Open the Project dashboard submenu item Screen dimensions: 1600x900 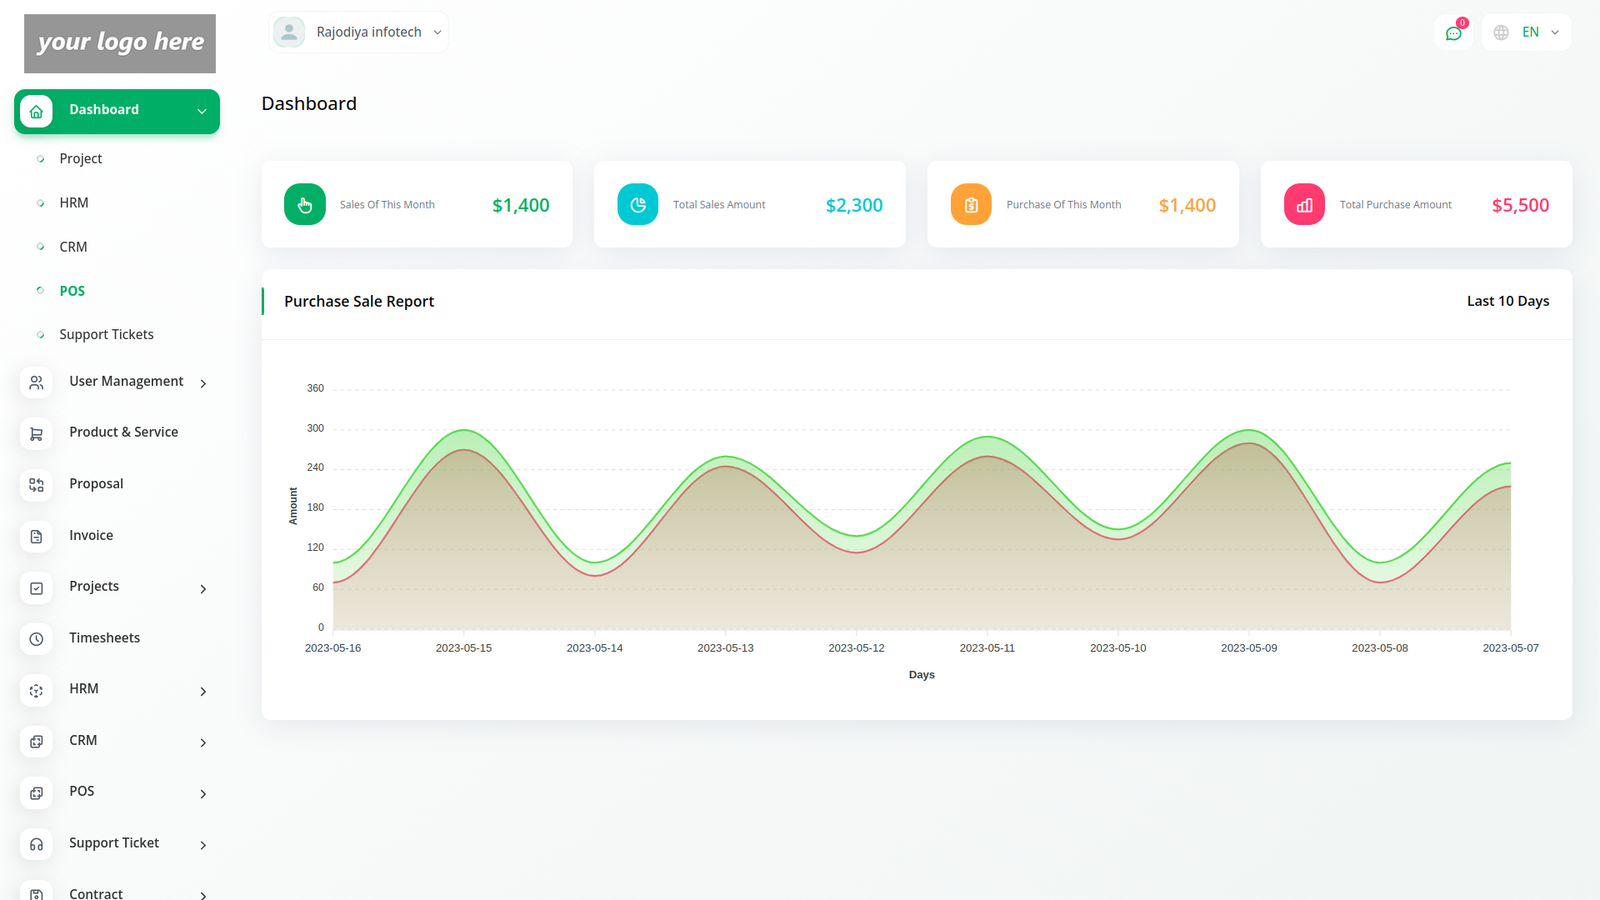click(80, 159)
